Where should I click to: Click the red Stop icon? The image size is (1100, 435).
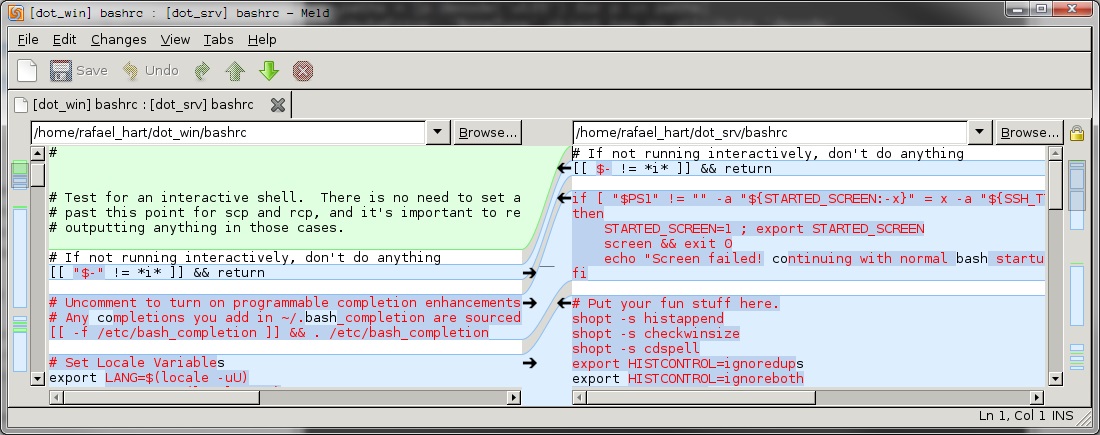[x=302, y=71]
